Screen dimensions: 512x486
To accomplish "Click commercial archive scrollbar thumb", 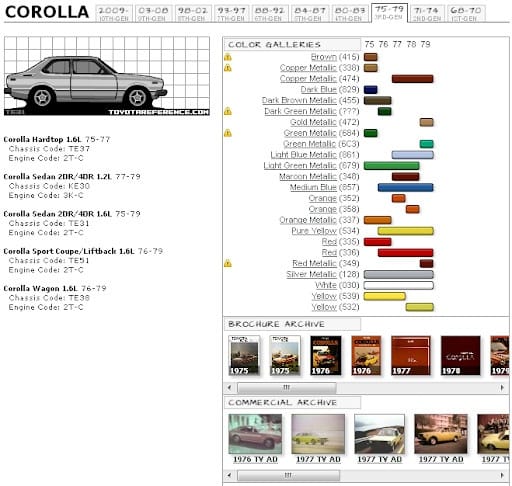I will [x=289, y=475].
